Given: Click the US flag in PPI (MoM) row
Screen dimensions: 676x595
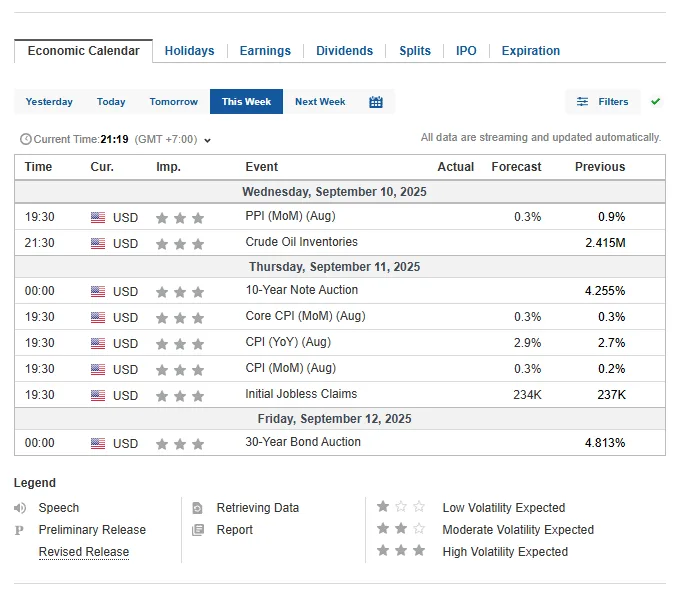Looking at the screenshot, I should (x=98, y=217).
